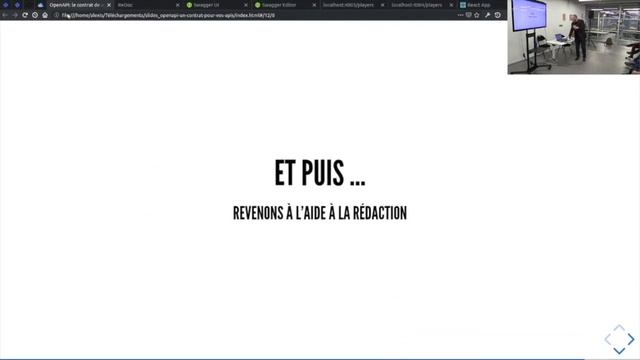Click the Pocket save icon
This screenshot has width=640, height=360.
tap(469, 15)
